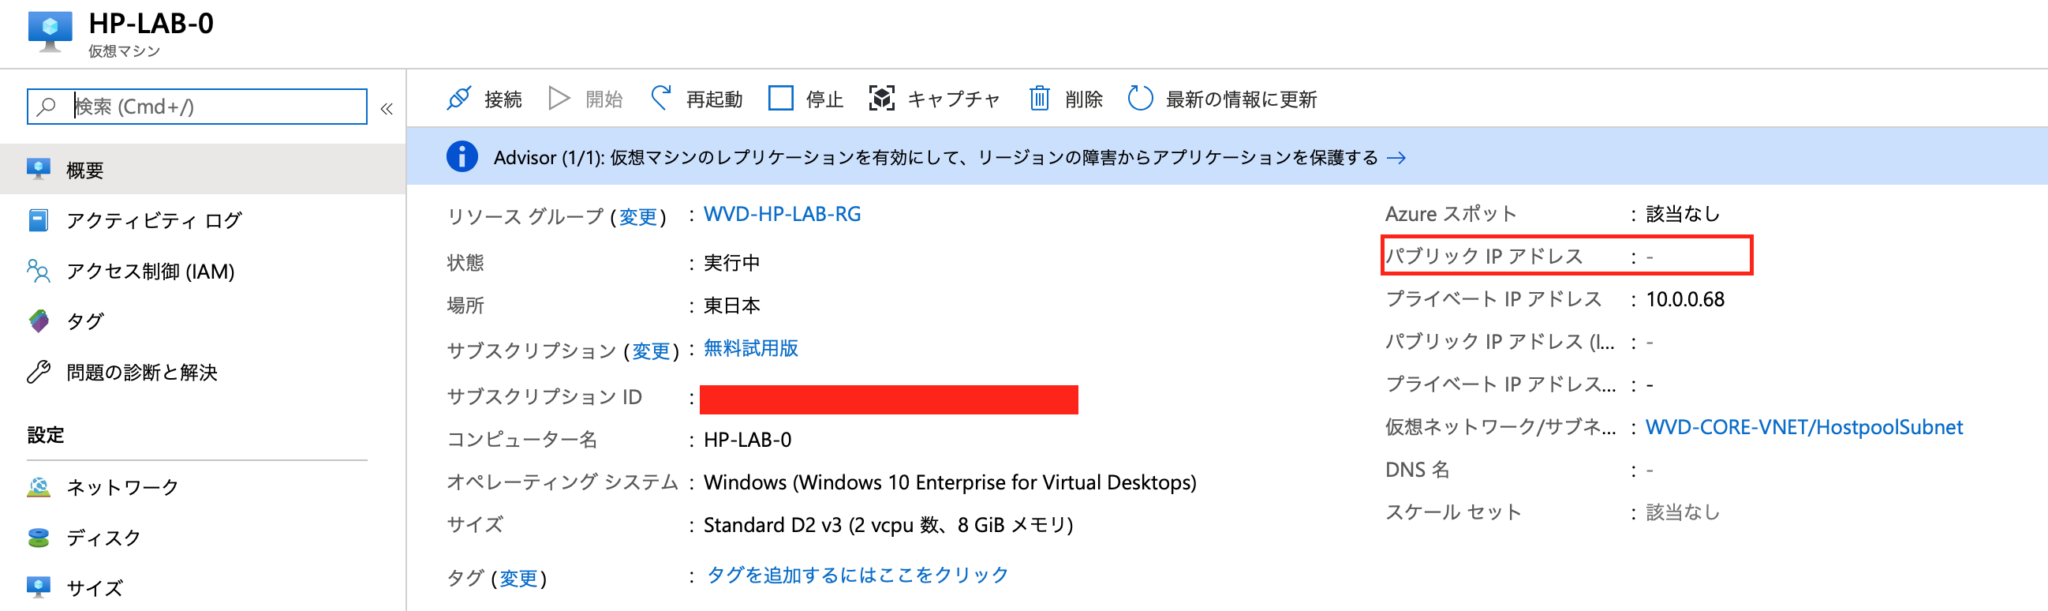Open the Advisor recommendation arrow
Screen dimensions: 2048x611
1396,158
